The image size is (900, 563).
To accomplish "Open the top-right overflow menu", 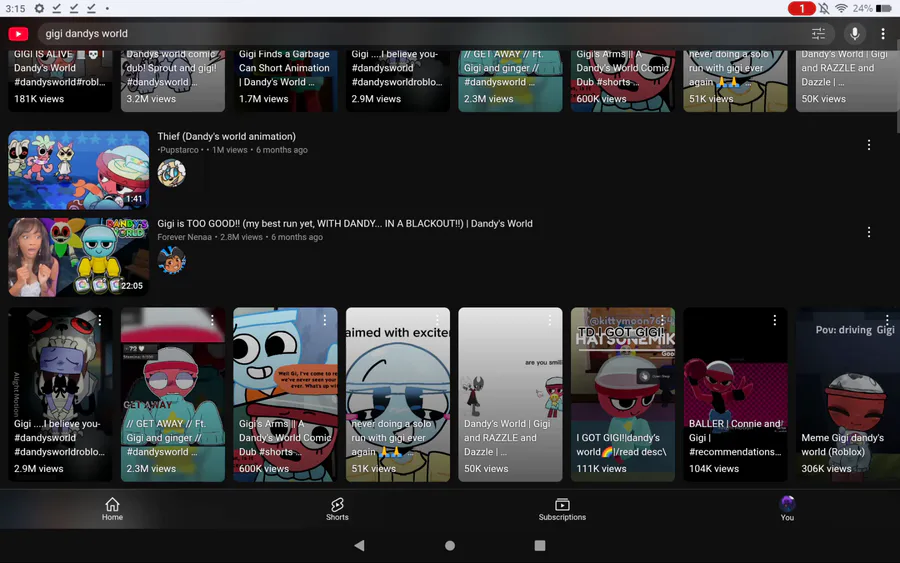I will (x=882, y=34).
